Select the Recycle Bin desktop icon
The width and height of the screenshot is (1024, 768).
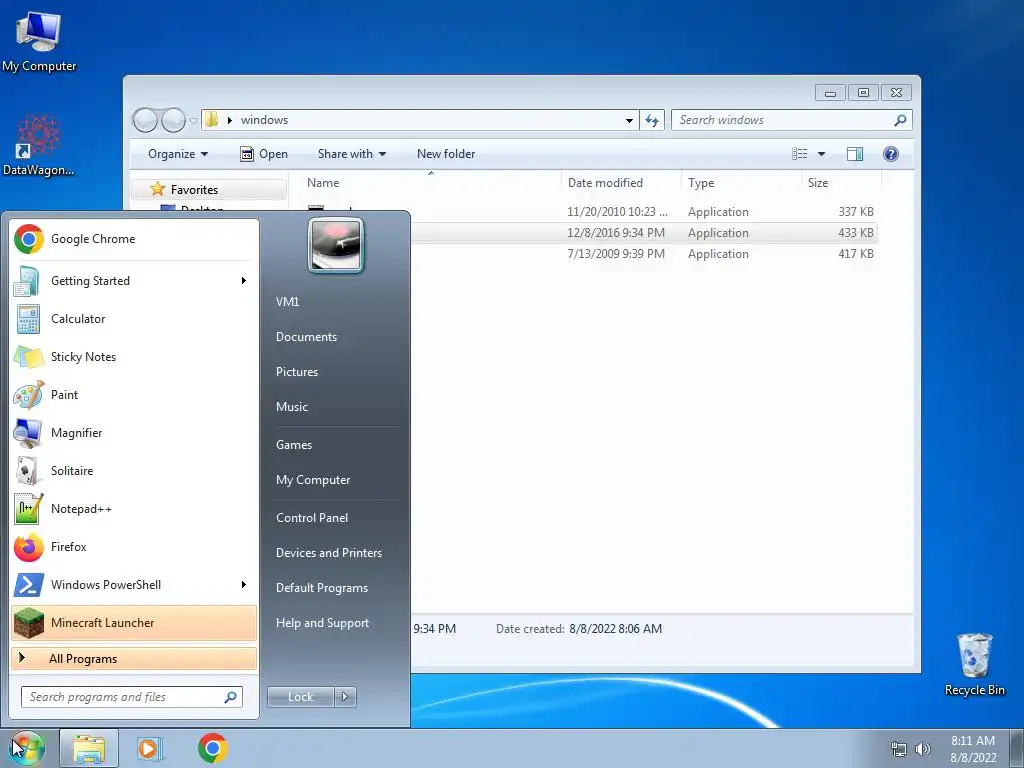coord(974,665)
